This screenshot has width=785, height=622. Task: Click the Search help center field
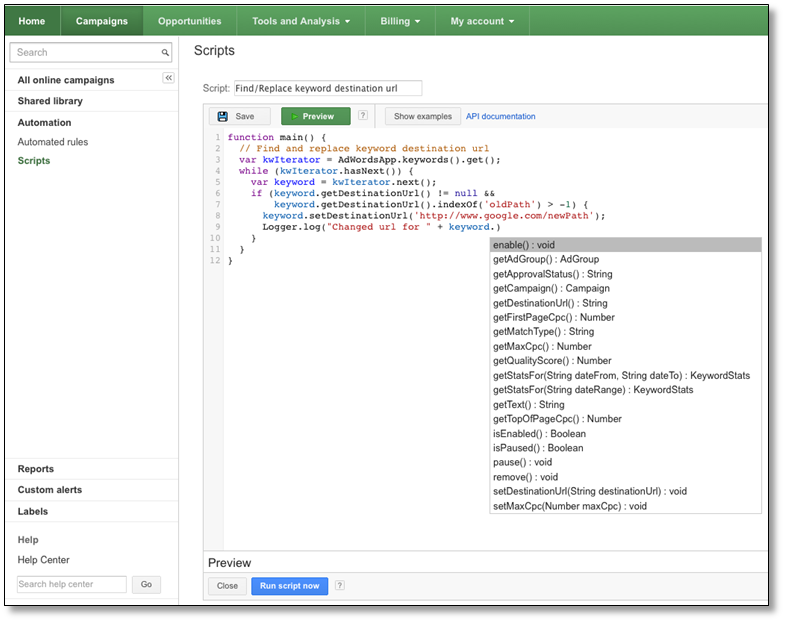[72, 584]
